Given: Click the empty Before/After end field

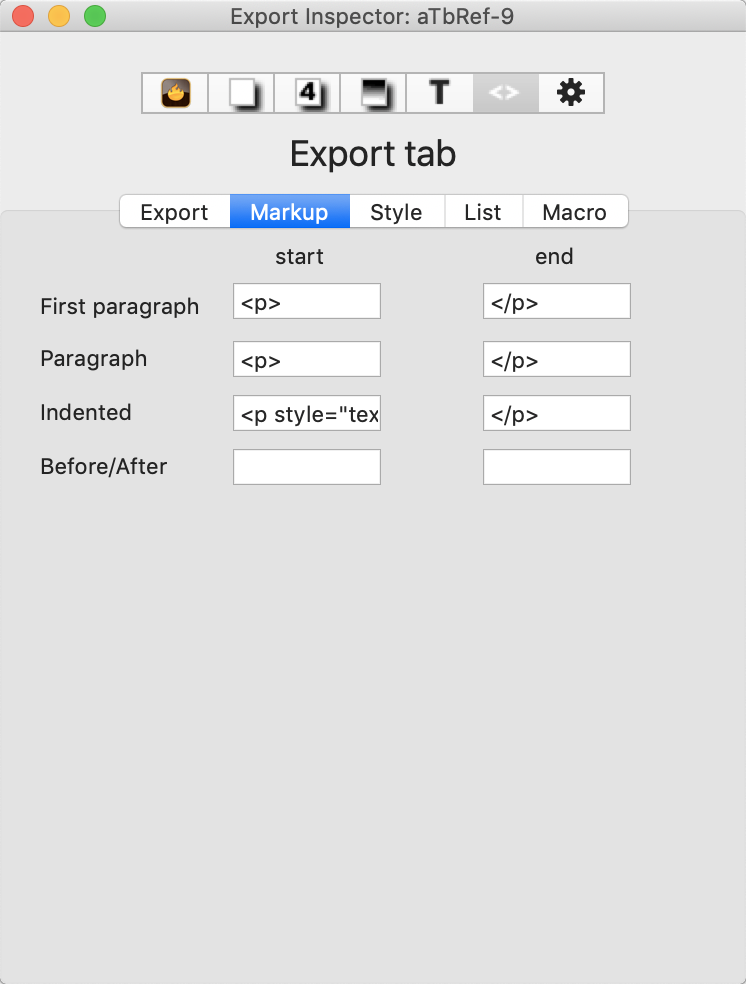Looking at the screenshot, I should click(556, 467).
